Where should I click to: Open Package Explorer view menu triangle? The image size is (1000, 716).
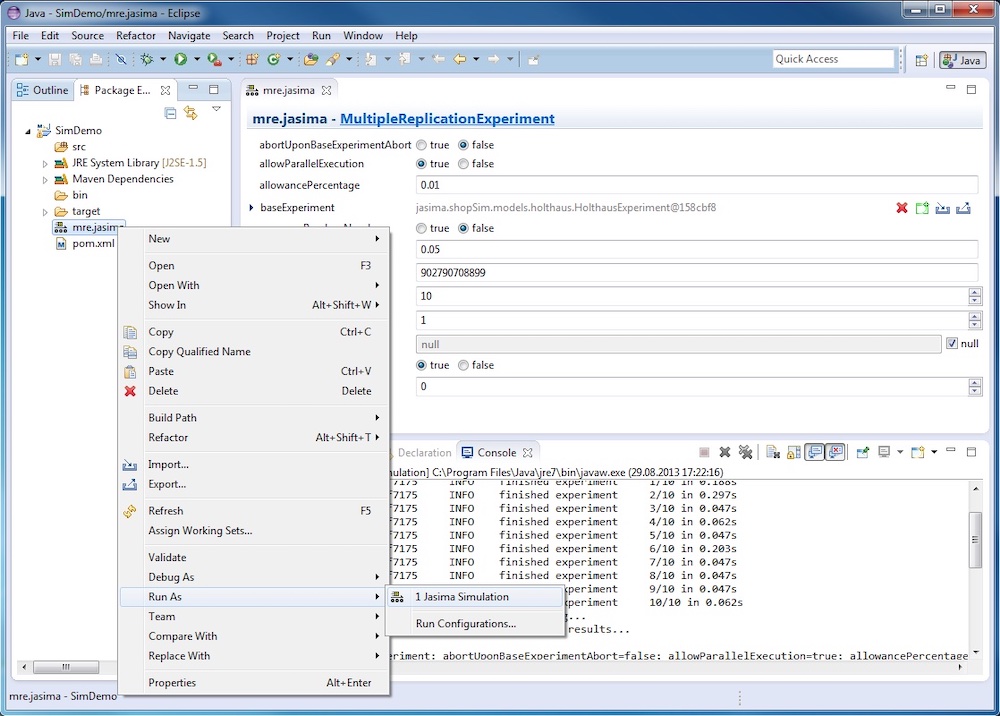(217, 109)
